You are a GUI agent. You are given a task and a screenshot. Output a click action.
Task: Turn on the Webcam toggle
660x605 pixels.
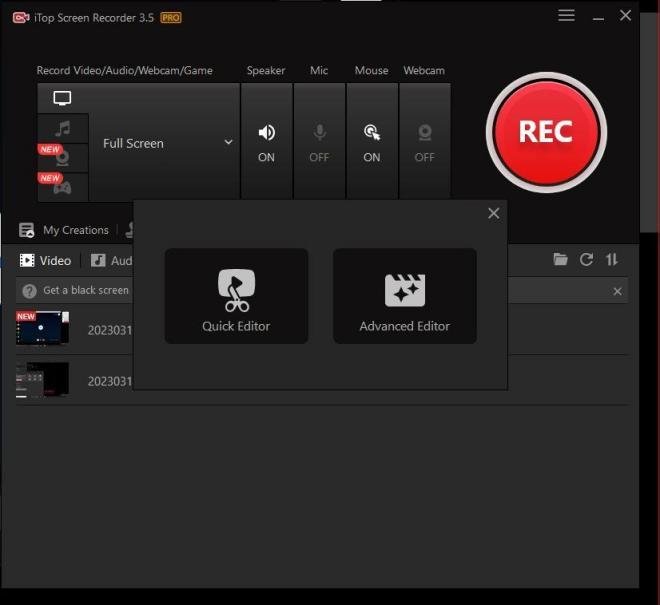425,142
